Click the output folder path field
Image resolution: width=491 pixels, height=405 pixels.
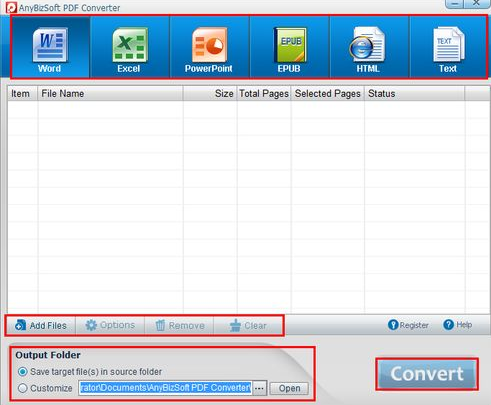[165, 388]
